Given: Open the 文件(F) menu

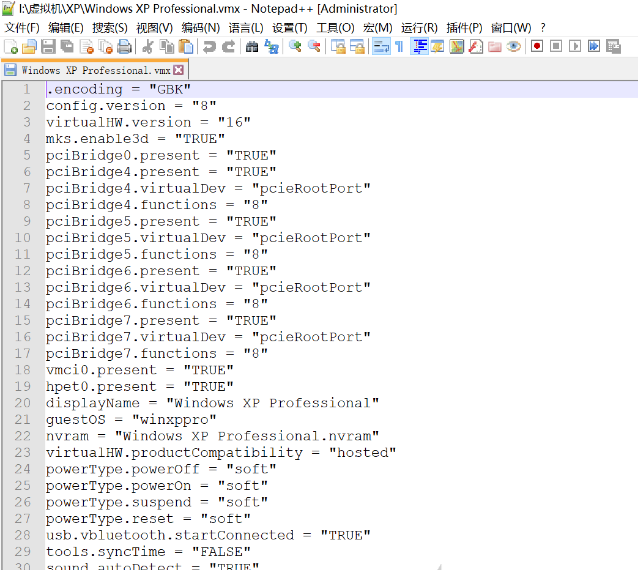Looking at the screenshot, I should [22, 28].
